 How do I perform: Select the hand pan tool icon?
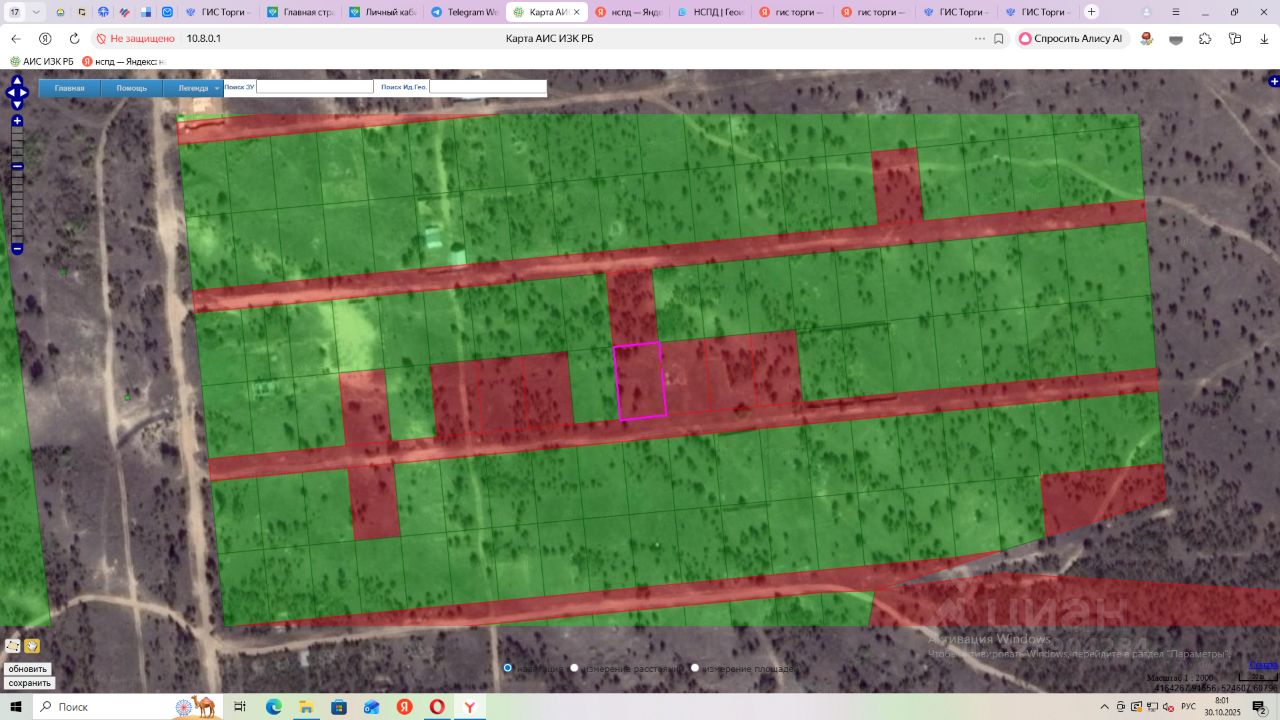[x=32, y=646]
